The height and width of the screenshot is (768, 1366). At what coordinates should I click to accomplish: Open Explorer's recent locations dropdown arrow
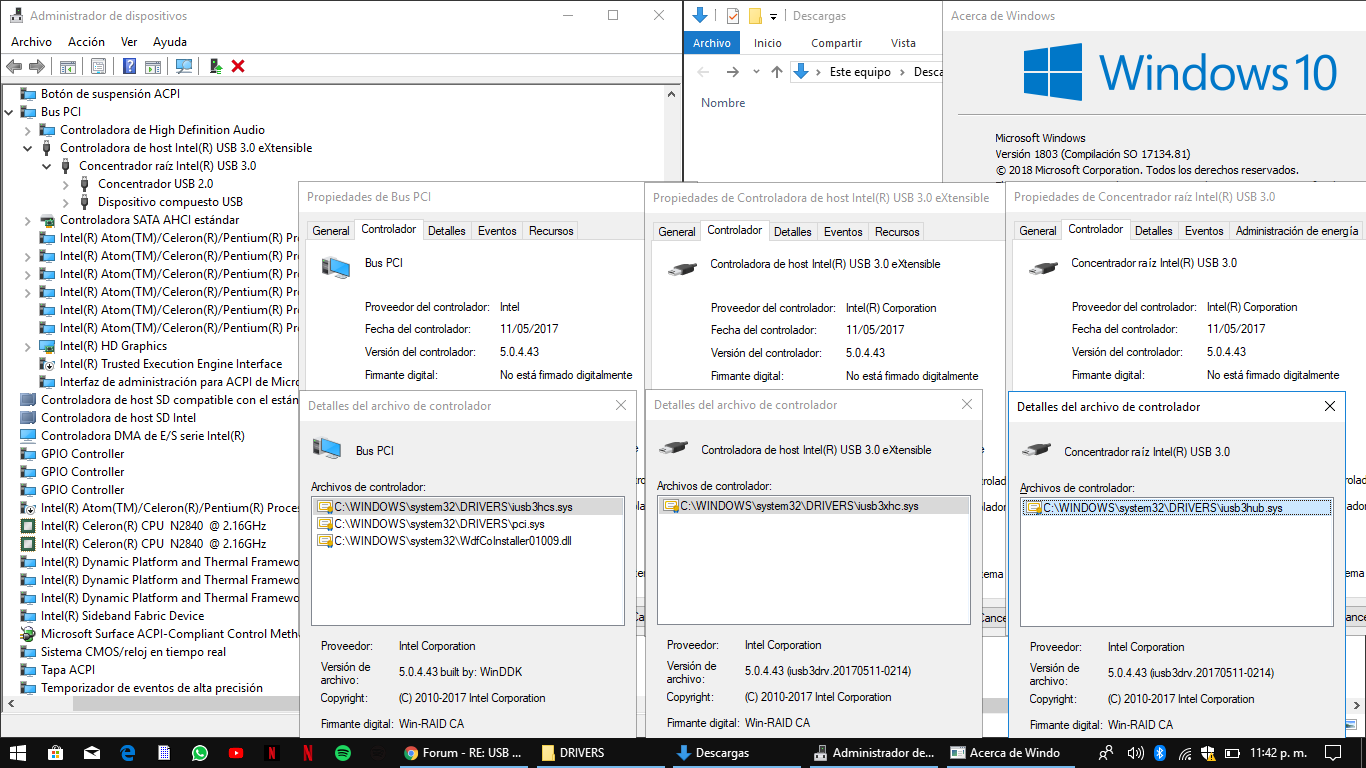click(756, 72)
